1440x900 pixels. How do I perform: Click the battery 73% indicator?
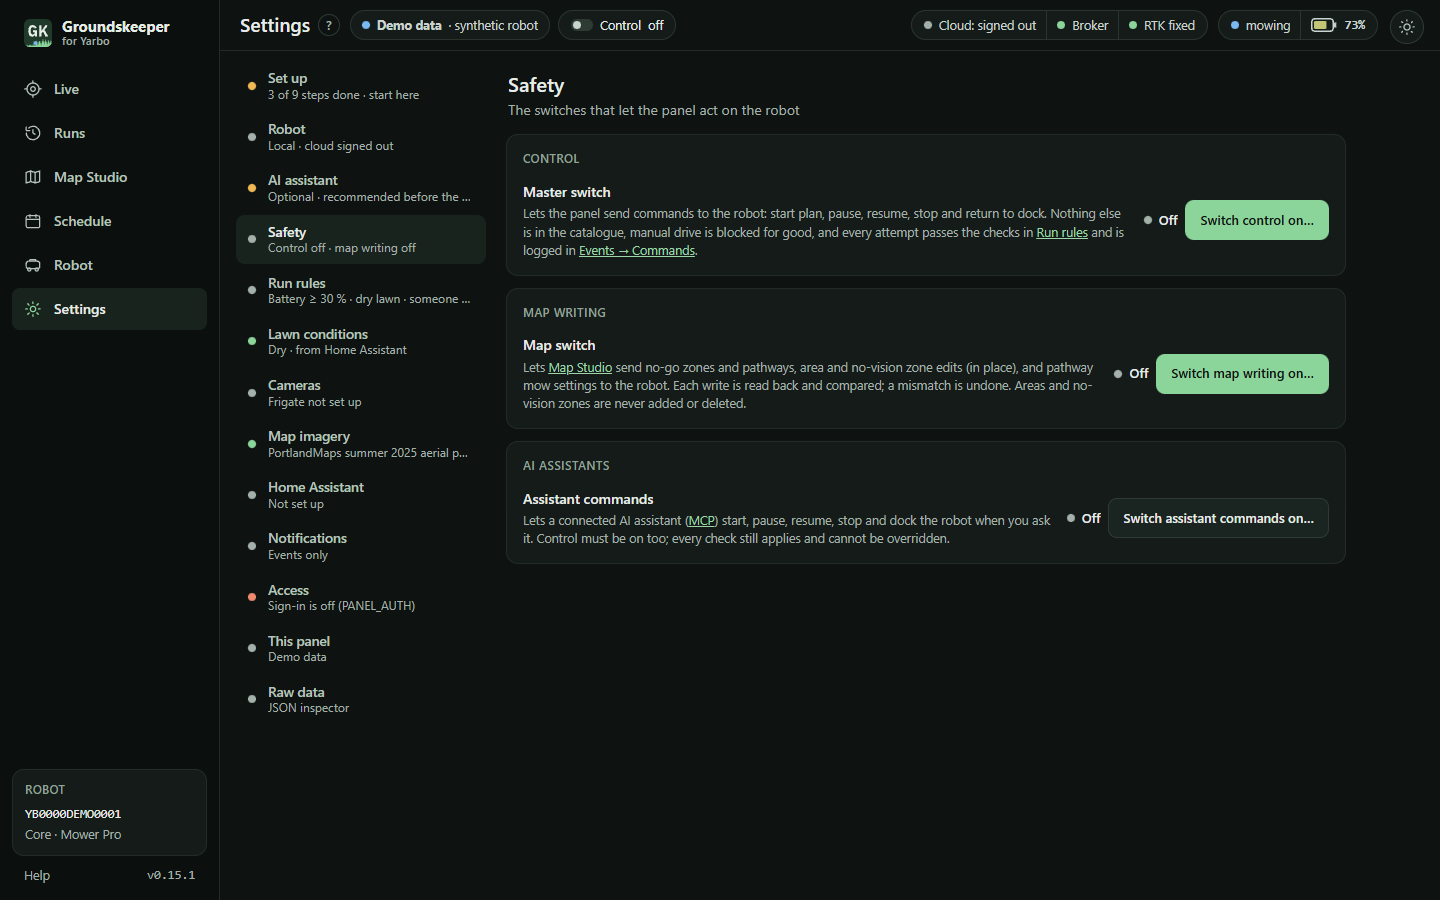click(x=1338, y=25)
